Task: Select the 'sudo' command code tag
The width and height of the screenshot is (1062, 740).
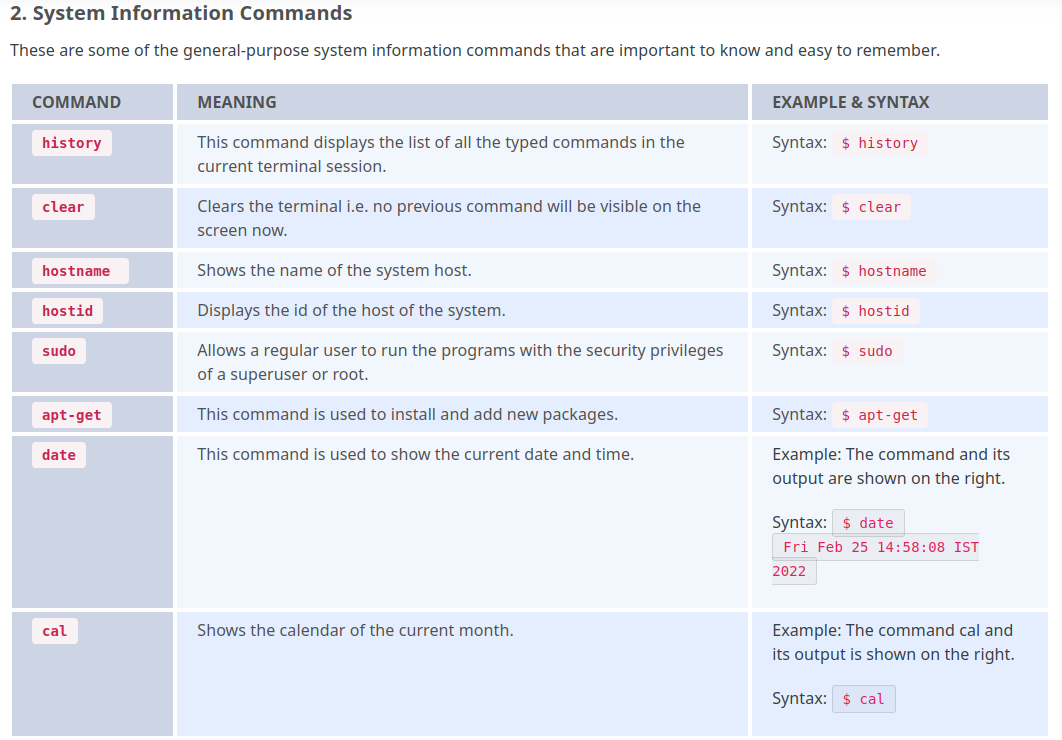Action: 59,351
